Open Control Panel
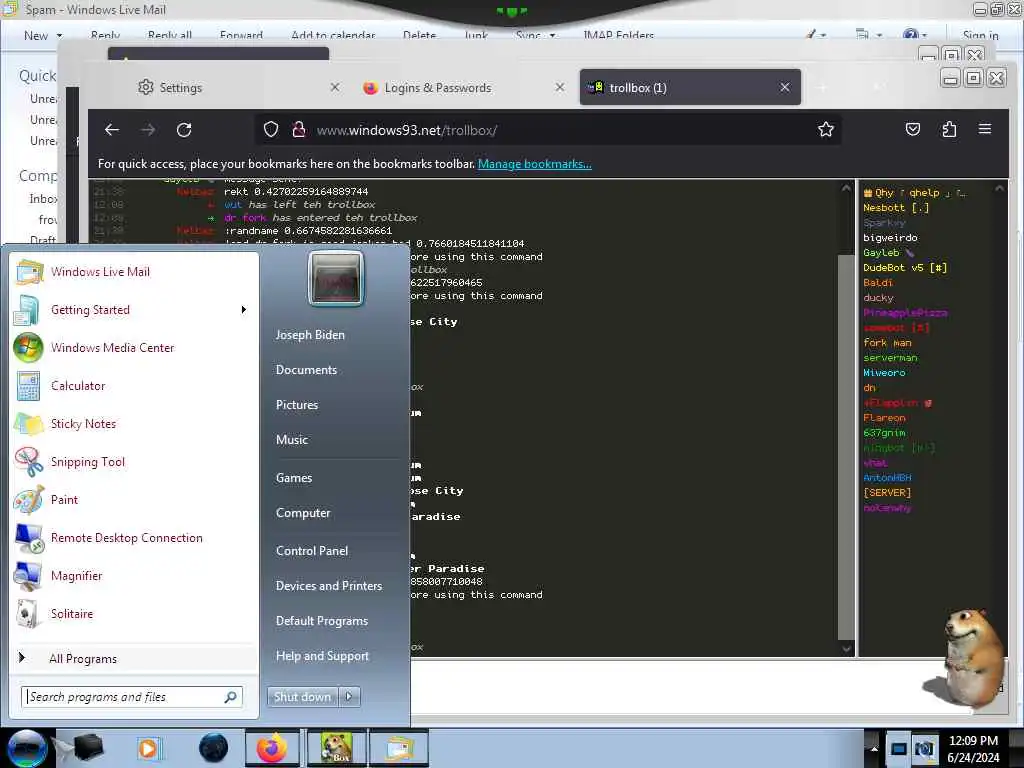The width and height of the screenshot is (1024, 768). tap(312, 551)
